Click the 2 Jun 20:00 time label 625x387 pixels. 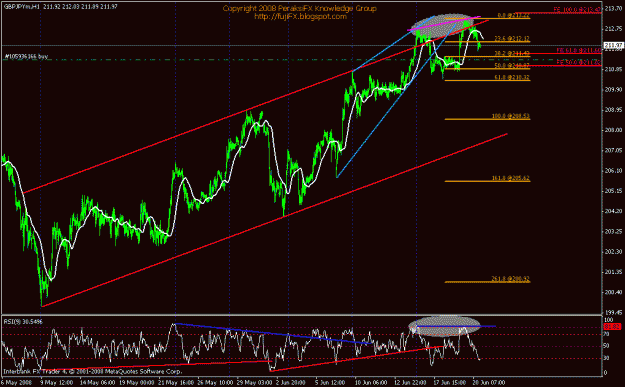[x=291, y=383]
